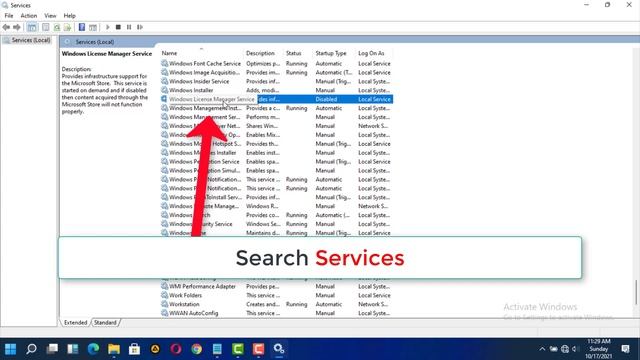The image size is (640, 360).
Task: Toggle Show/Hide Action Pane toolbar icon
Action: click(x=93, y=27)
